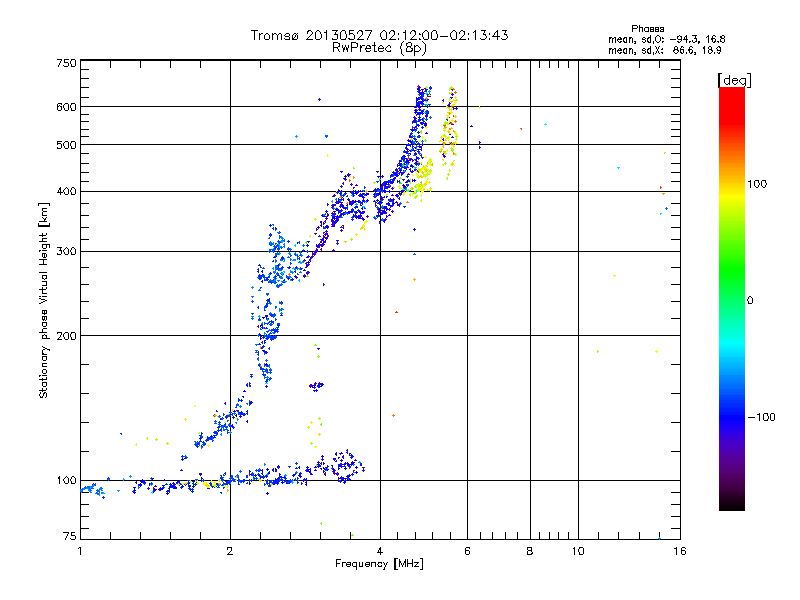
Task: Click the y-axis tick label '600'
Action: coord(67,107)
